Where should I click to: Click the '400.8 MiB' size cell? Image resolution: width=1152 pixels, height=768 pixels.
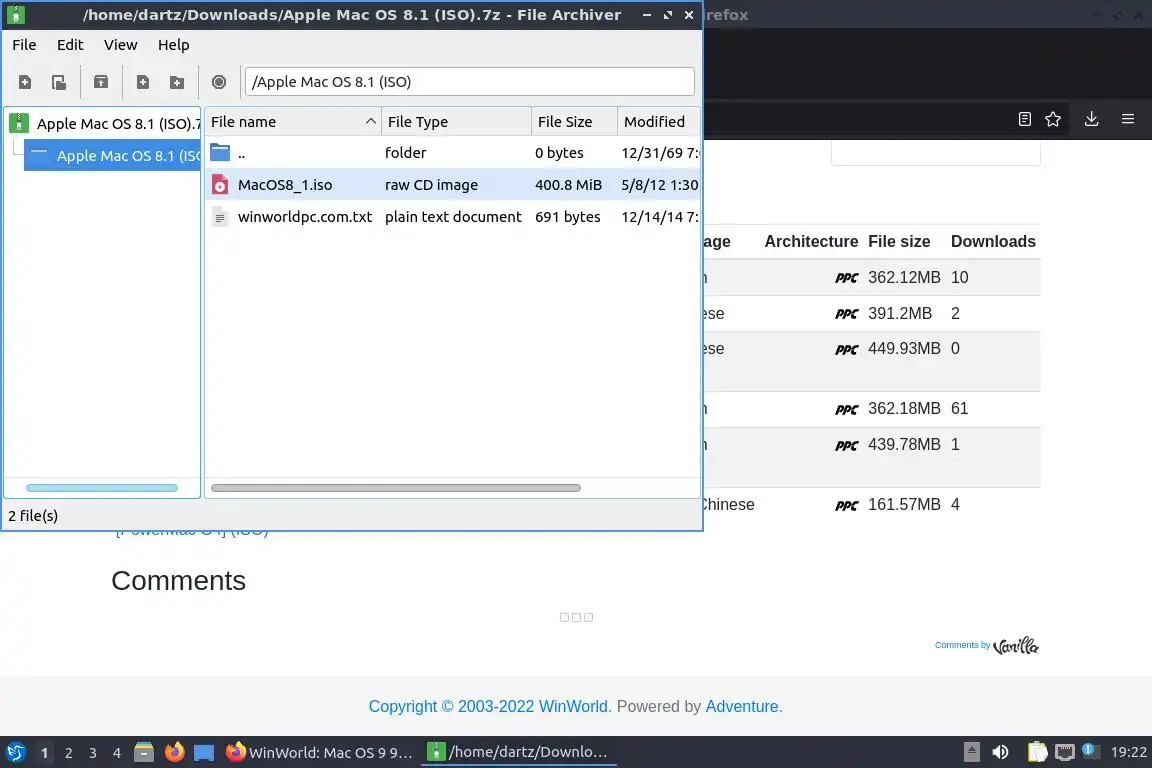(568, 185)
